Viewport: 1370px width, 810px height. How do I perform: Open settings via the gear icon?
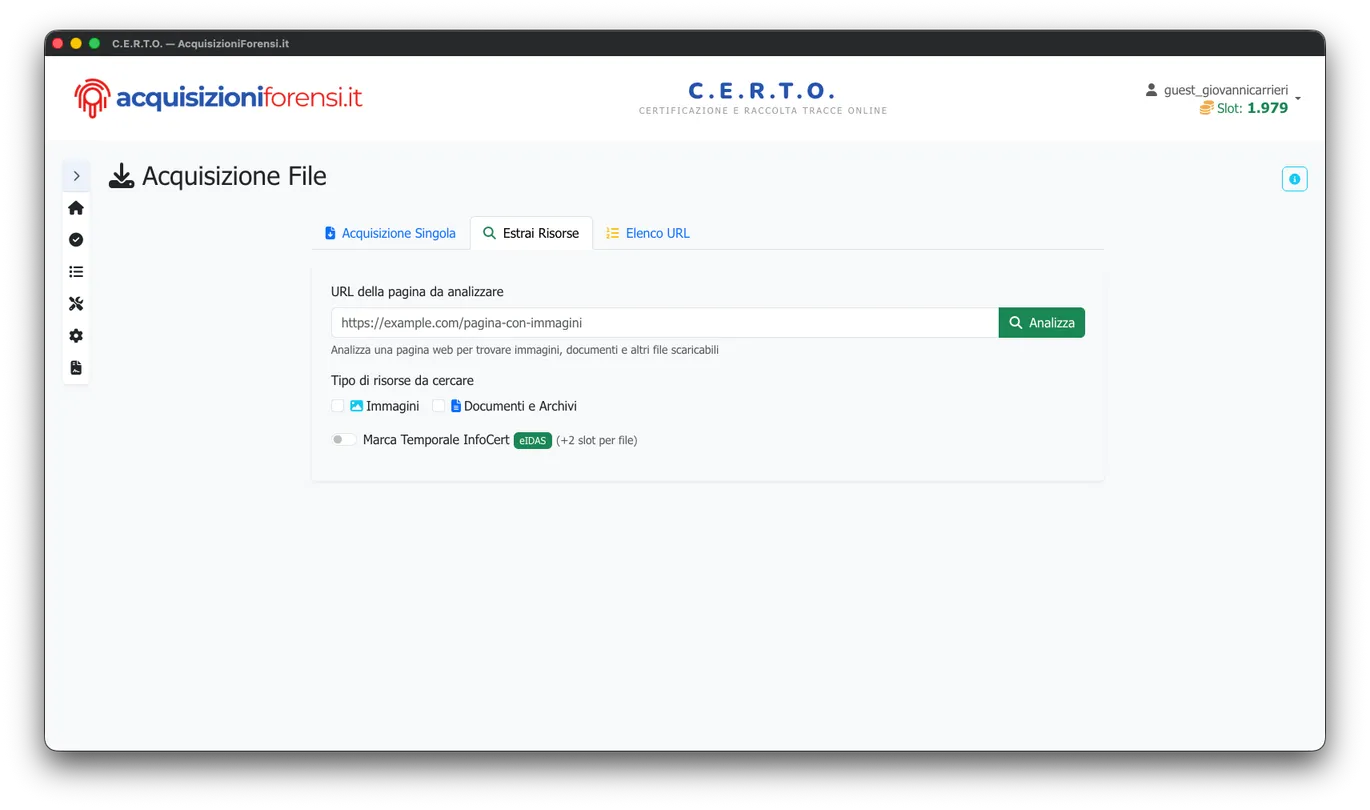tap(75, 335)
